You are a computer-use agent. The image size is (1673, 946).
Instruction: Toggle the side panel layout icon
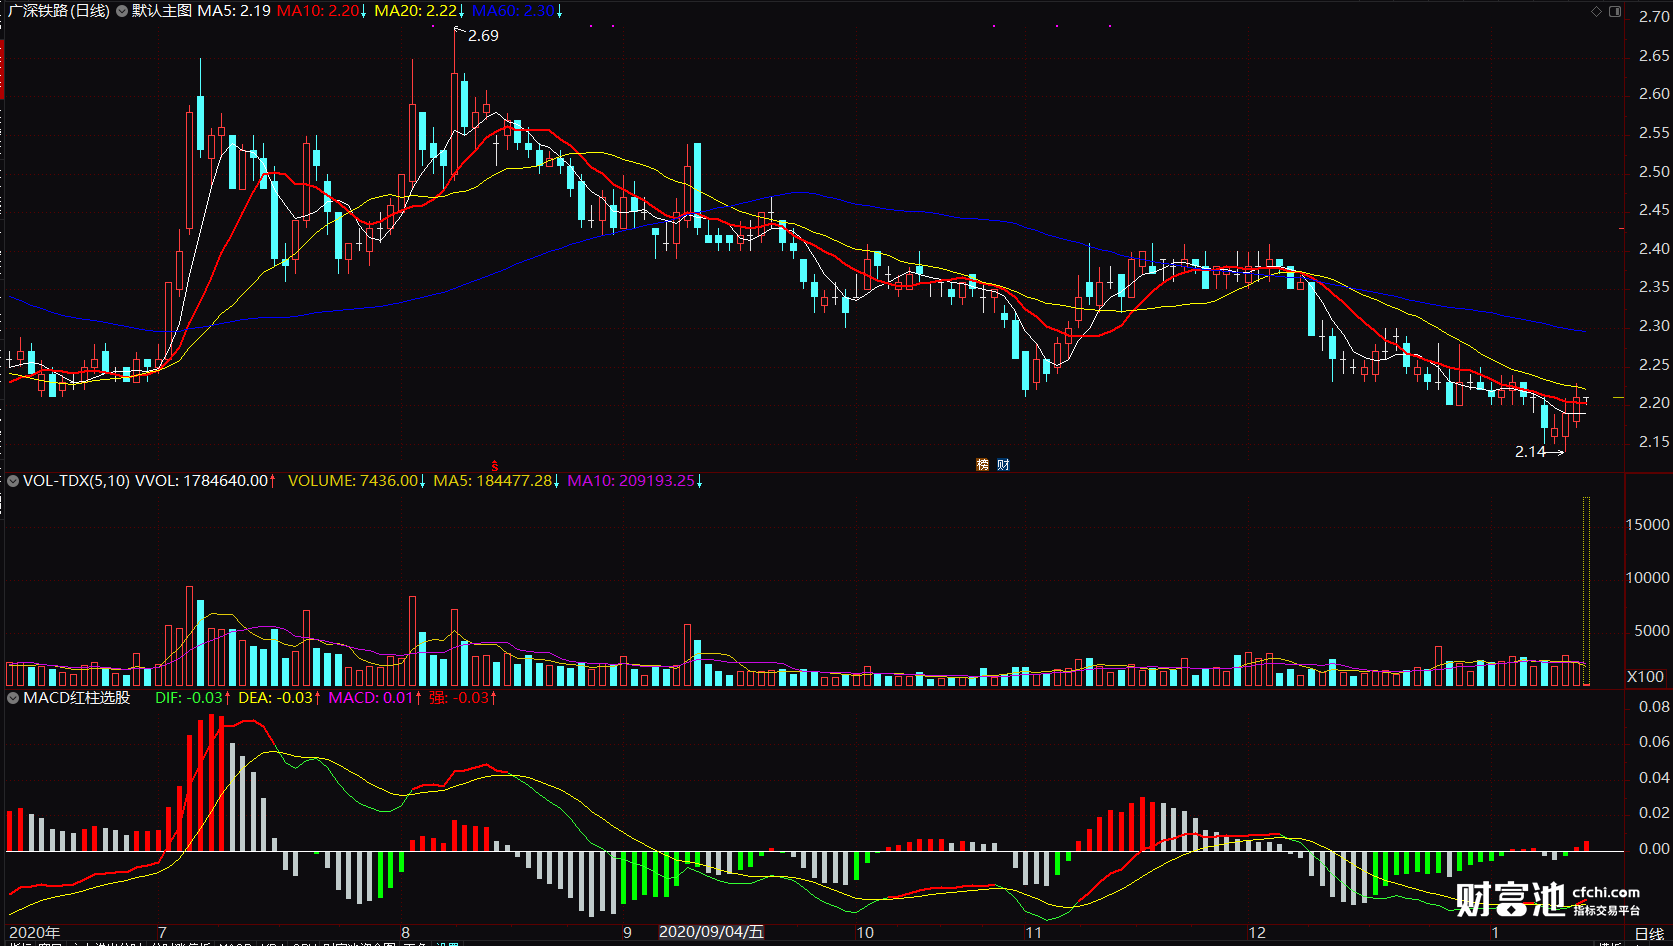point(1615,12)
